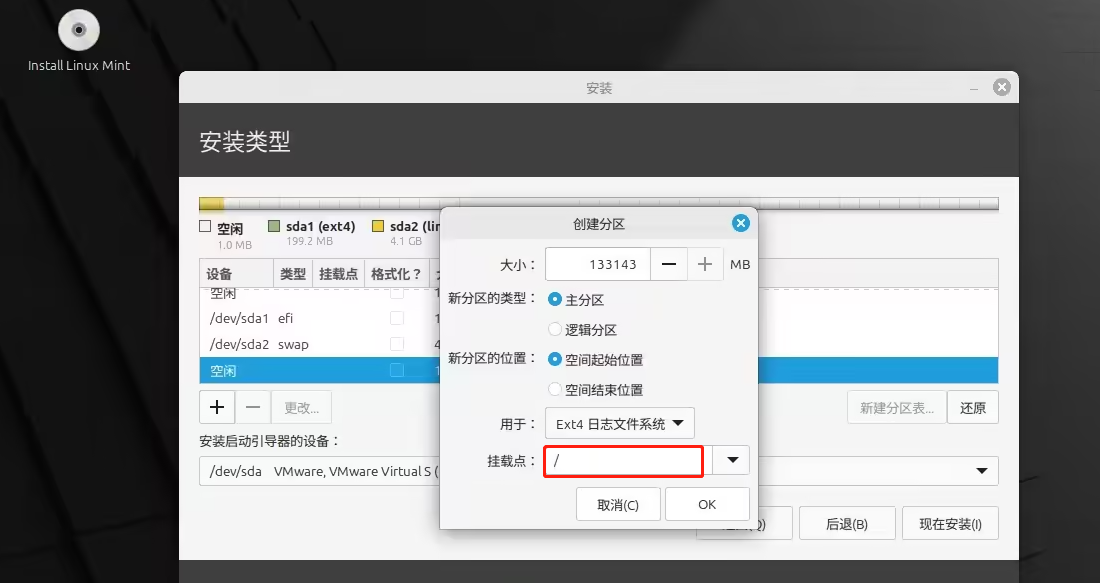Image resolution: width=1100 pixels, height=583 pixels.
Task: Click the plus button to add a partition
Action: (x=217, y=407)
